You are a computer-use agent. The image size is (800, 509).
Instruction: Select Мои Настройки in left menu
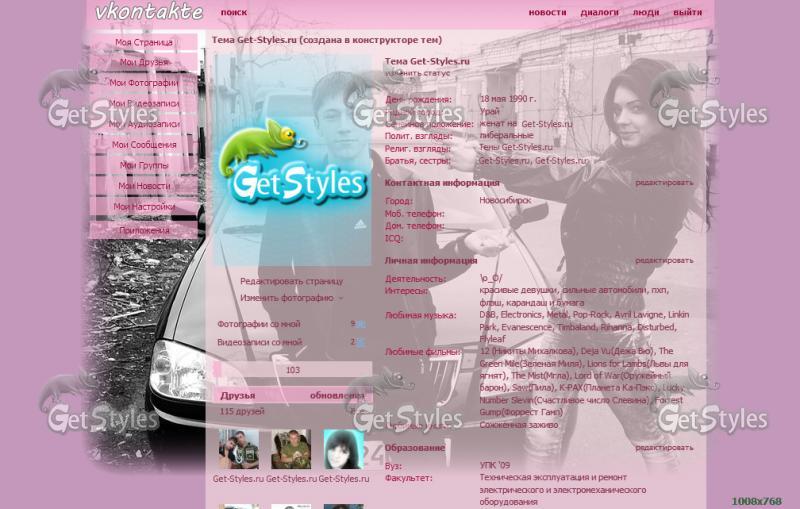tap(144, 207)
